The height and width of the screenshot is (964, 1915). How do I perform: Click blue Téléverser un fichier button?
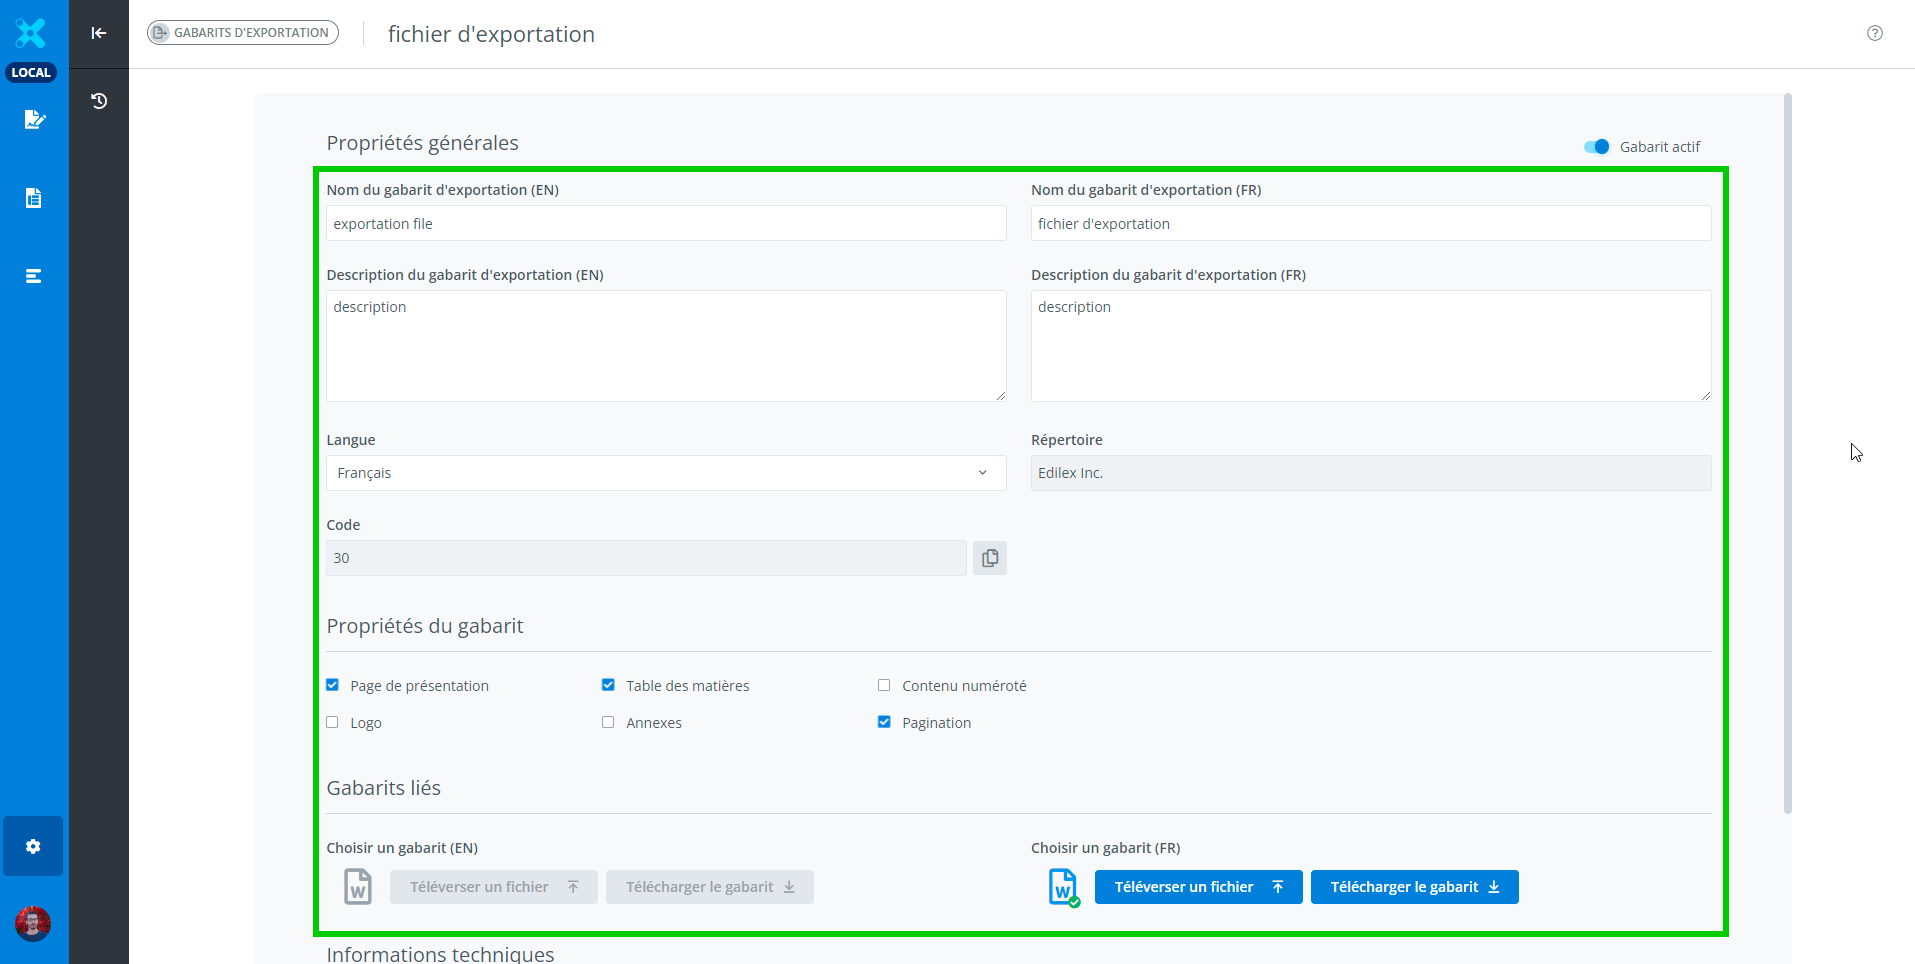(x=1198, y=887)
